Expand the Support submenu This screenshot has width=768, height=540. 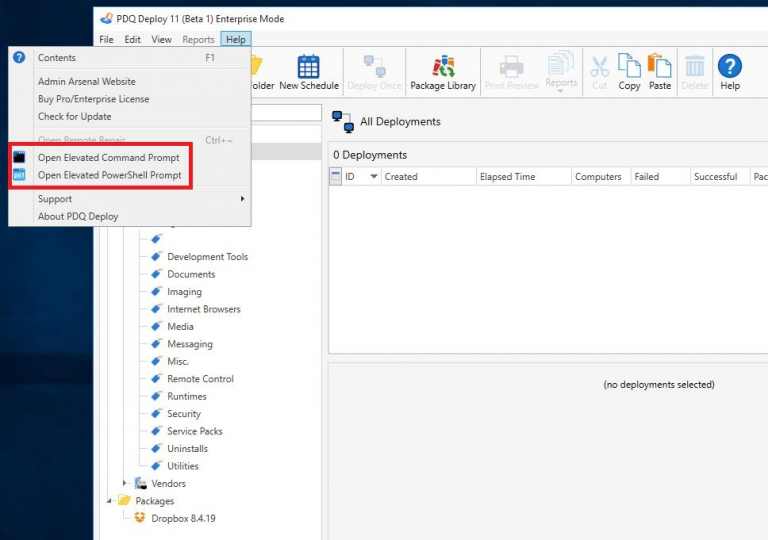pos(130,198)
